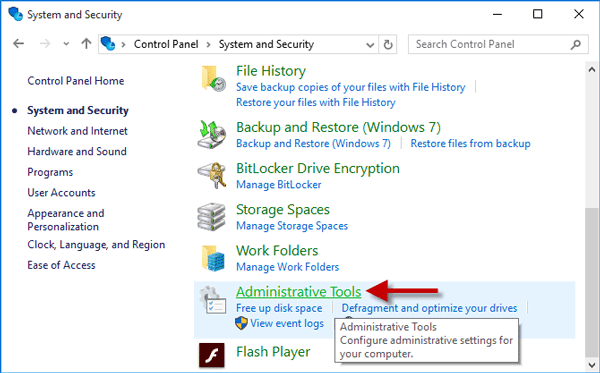Click the Backup and Restore icon
Image resolution: width=600 pixels, height=373 pixels.
click(x=212, y=134)
